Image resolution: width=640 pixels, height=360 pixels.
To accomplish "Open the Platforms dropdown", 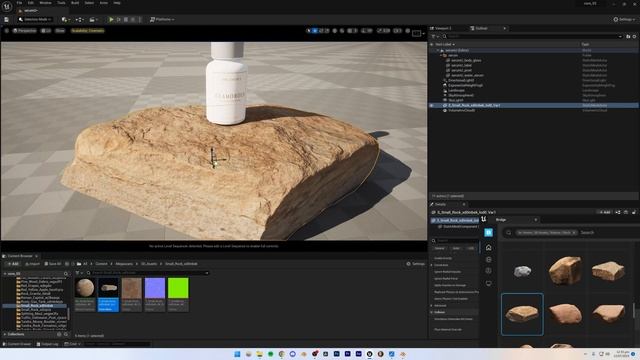I will click(162, 19).
